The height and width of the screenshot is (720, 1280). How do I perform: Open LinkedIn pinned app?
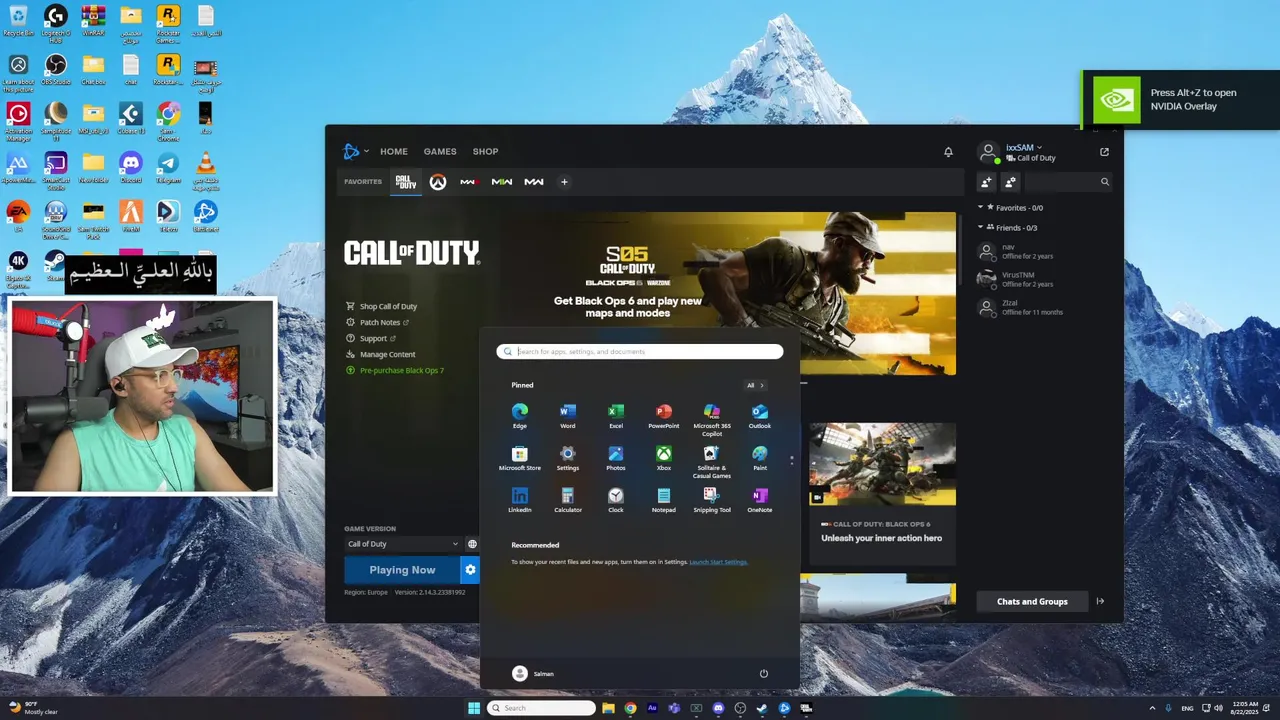tap(520, 500)
